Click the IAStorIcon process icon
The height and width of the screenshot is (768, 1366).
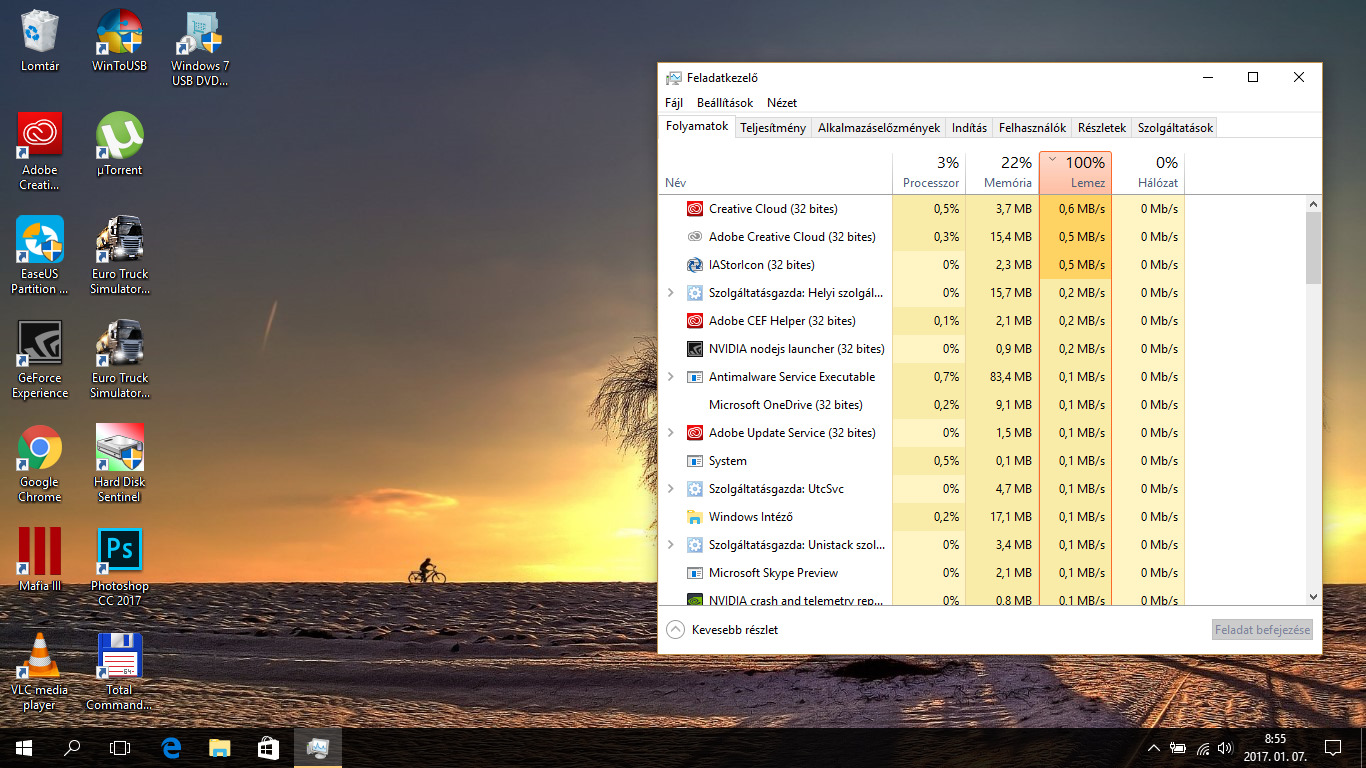(695, 265)
